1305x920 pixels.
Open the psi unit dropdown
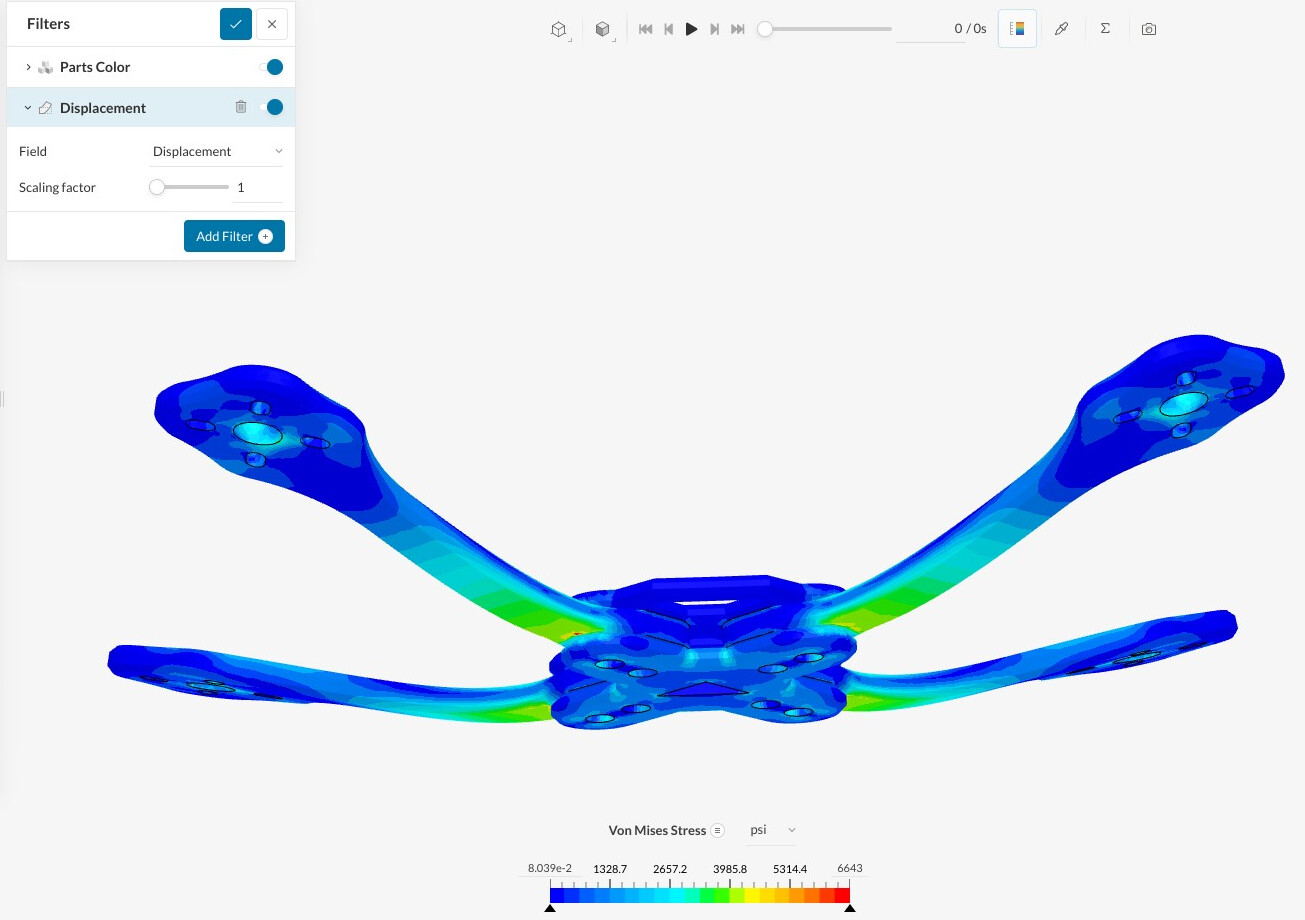(773, 830)
